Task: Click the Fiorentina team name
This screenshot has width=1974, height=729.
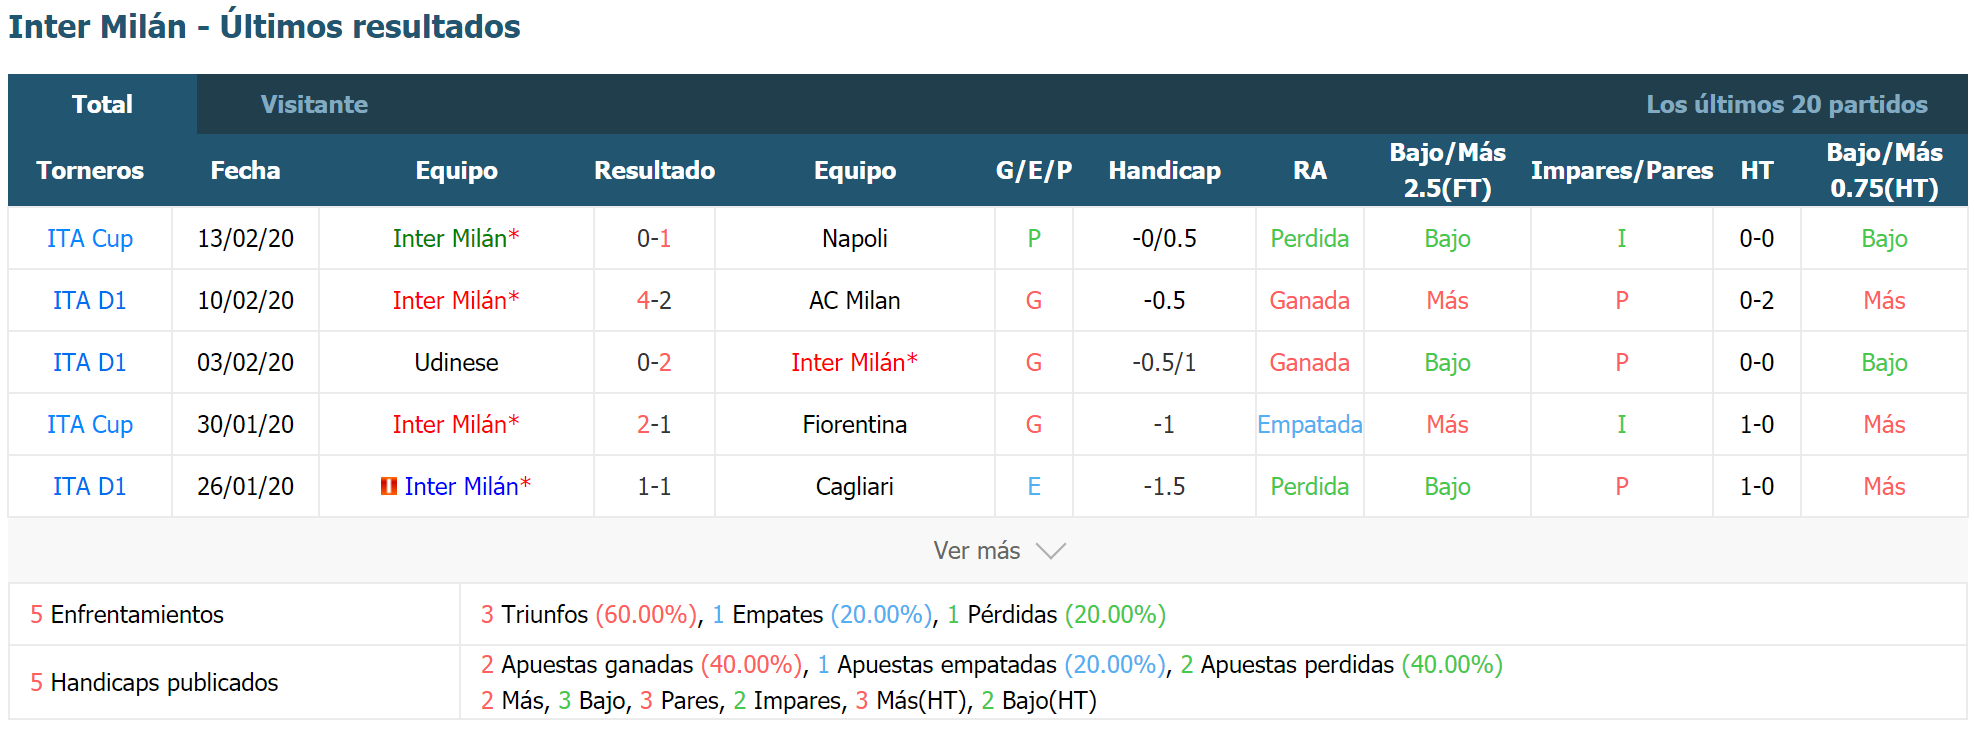Action: pyautogui.click(x=855, y=424)
